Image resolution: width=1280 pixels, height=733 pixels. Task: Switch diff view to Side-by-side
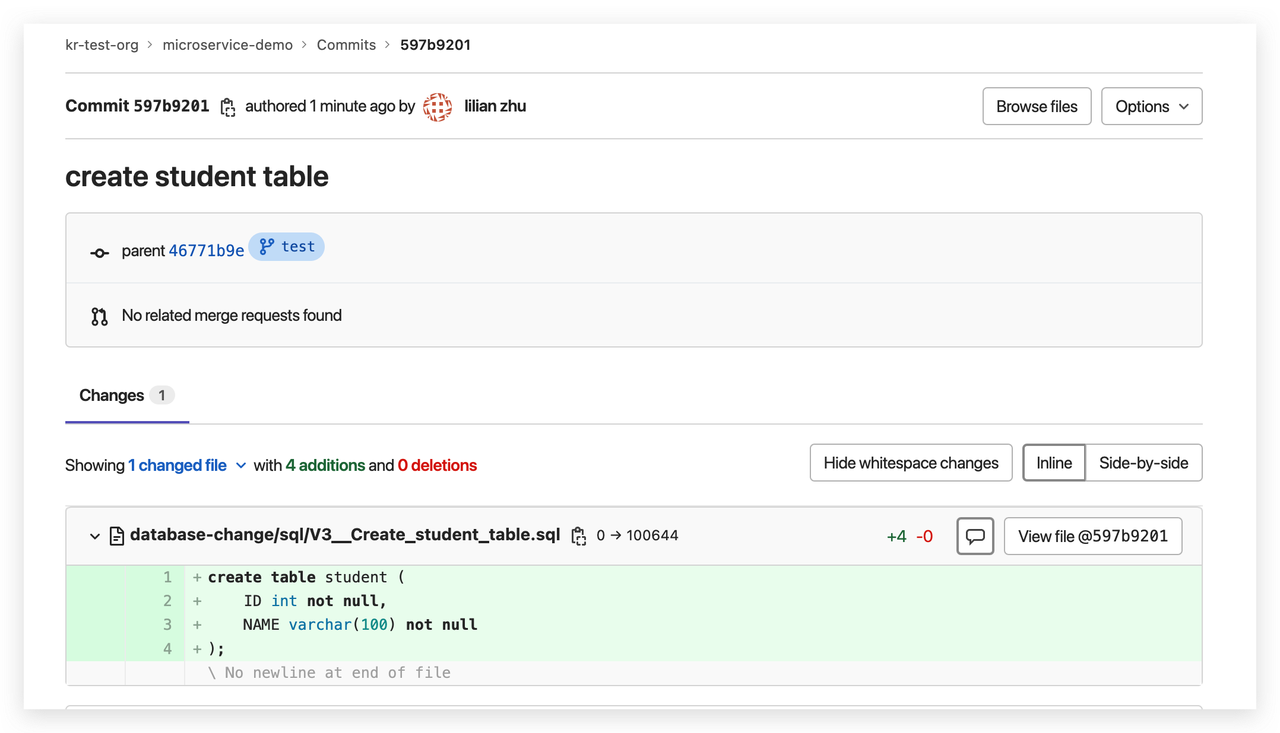(x=1143, y=463)
